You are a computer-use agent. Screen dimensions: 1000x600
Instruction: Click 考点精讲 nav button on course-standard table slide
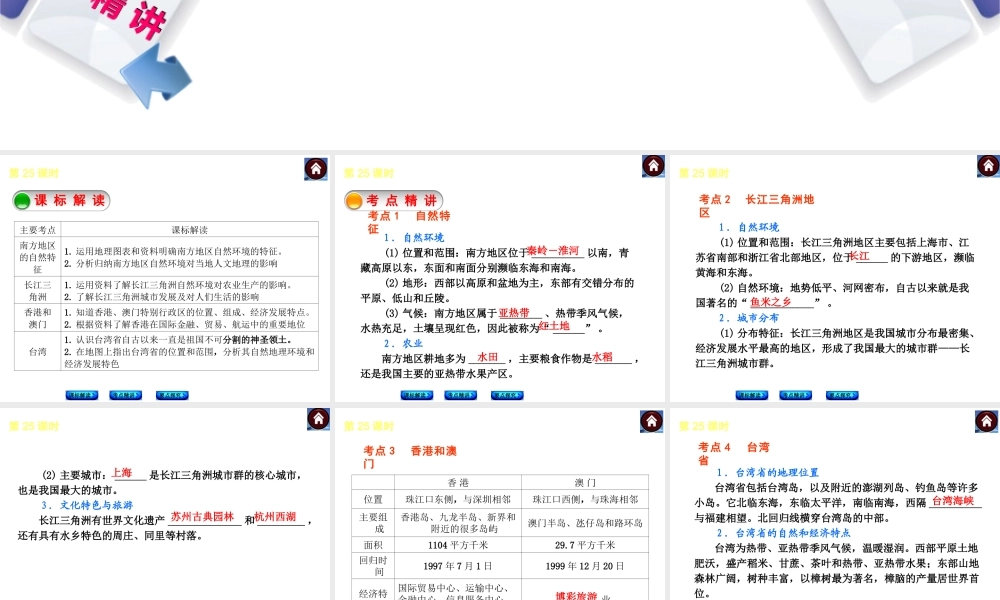pyautogui.click(x=125, y=395)
